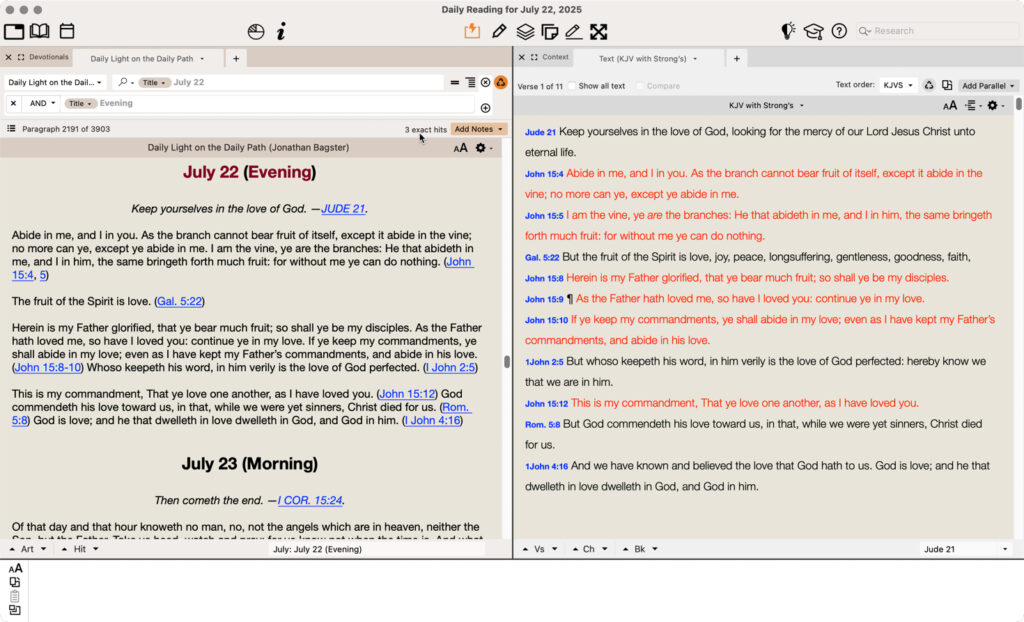Click the Daily Reading calendar icon

coord(67,31)
